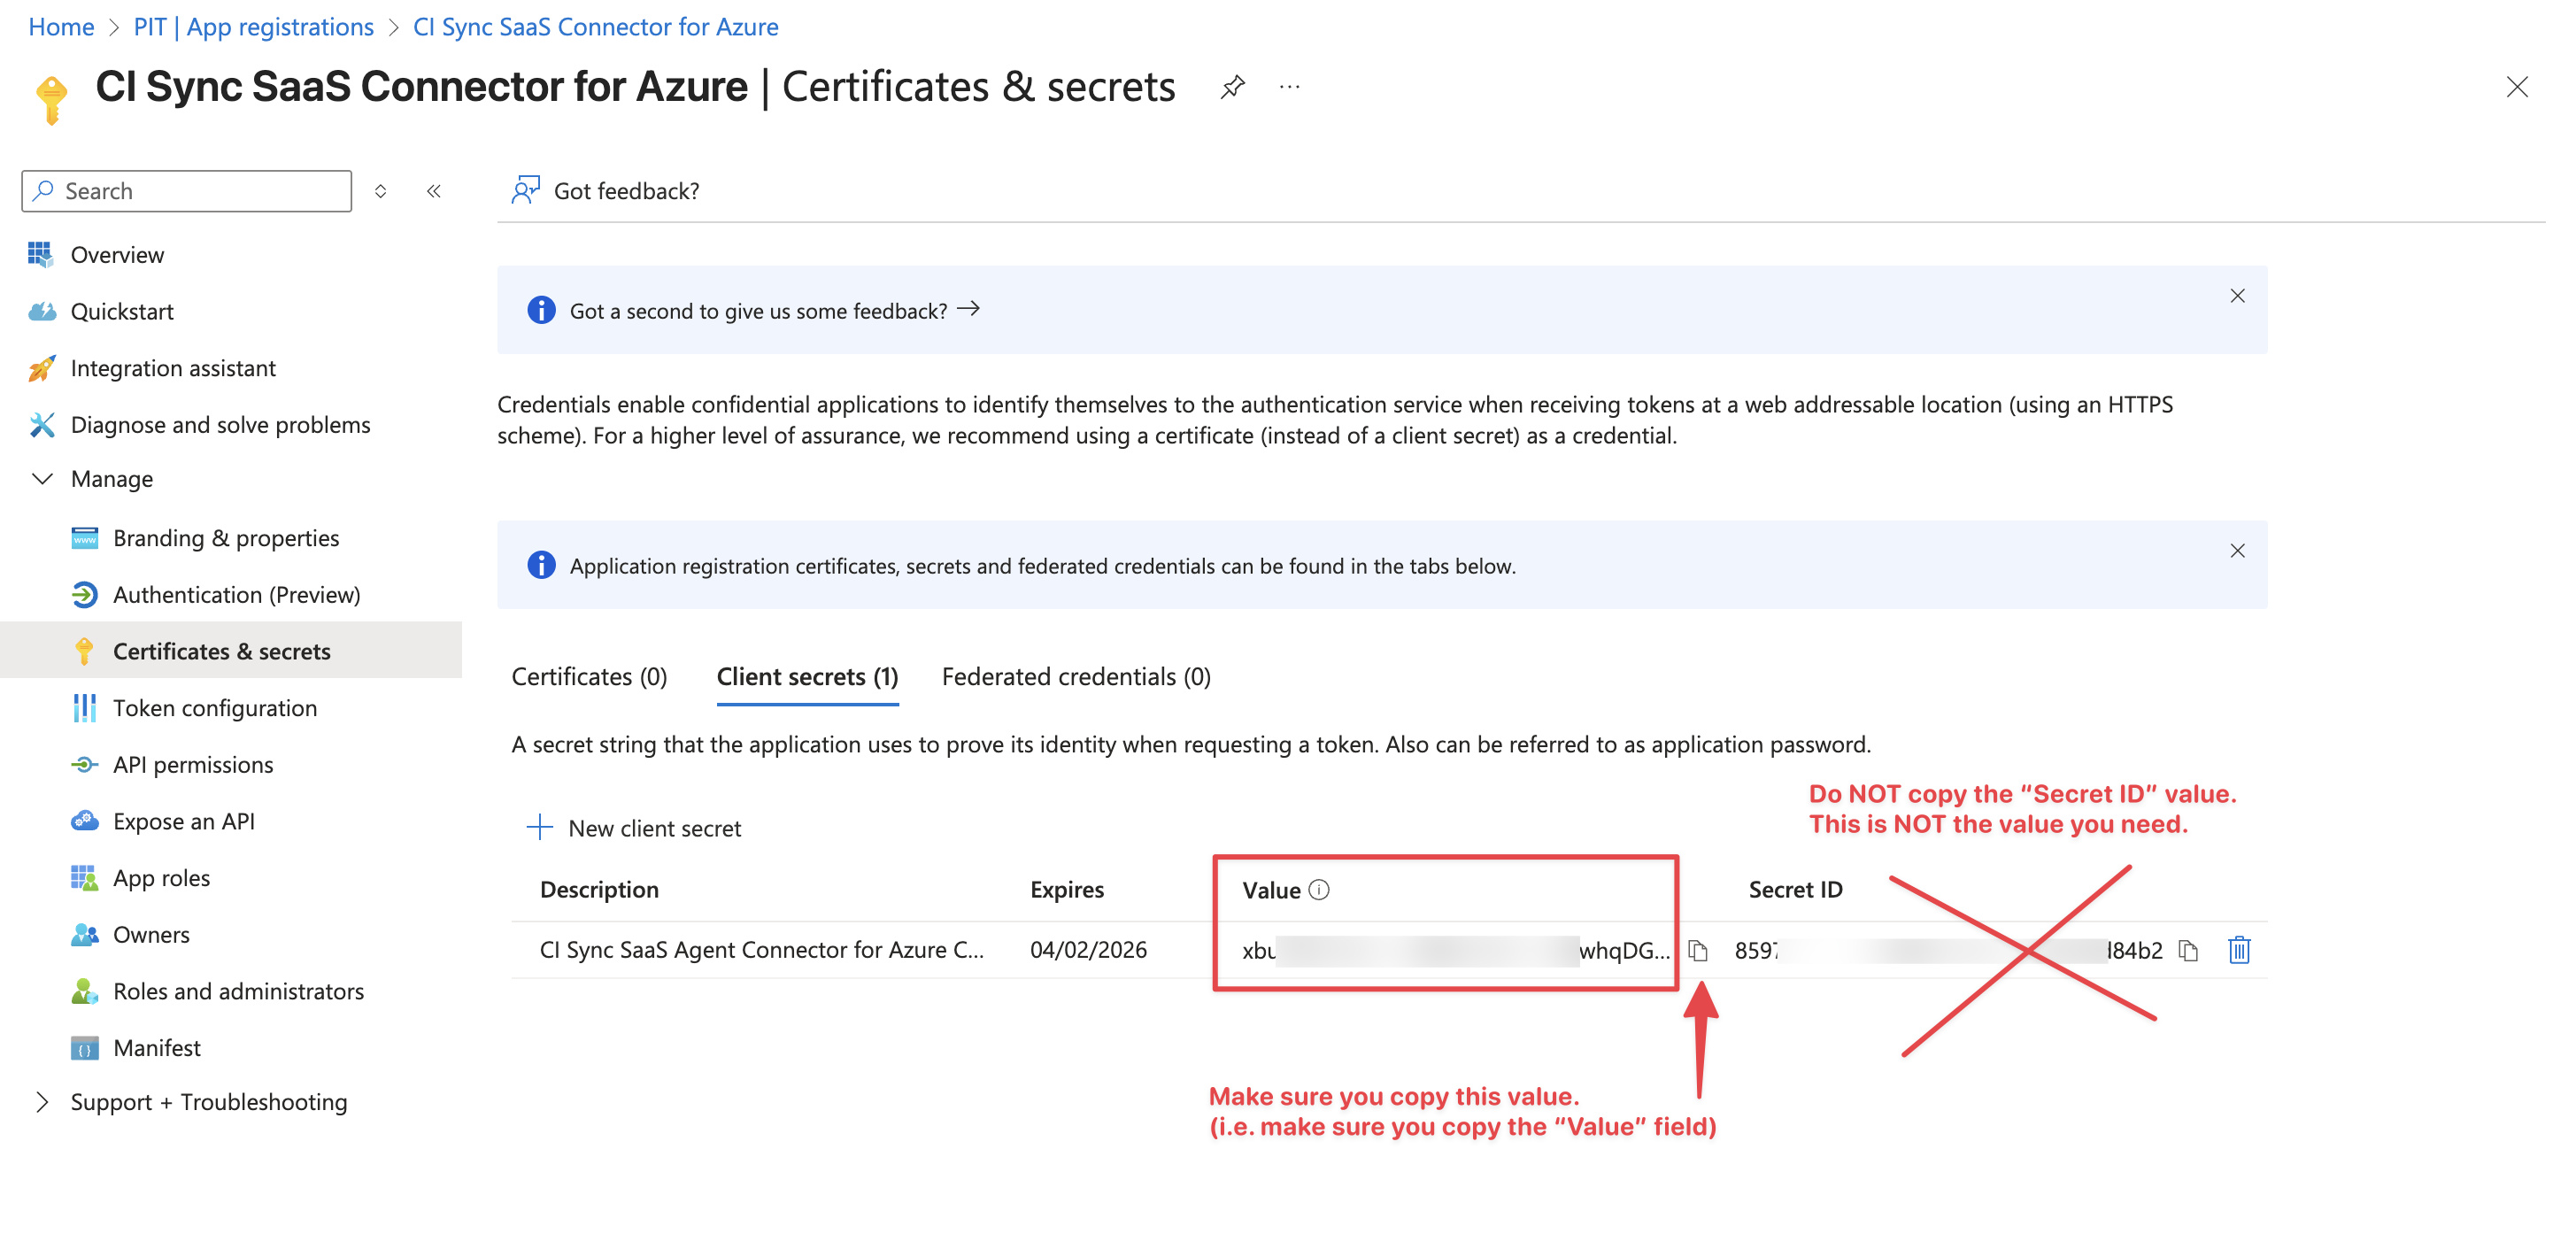This screenshot has height=1257, width=2576.
Task: Toggle expand/collapse all menu groups
Action: click(380, 191)
